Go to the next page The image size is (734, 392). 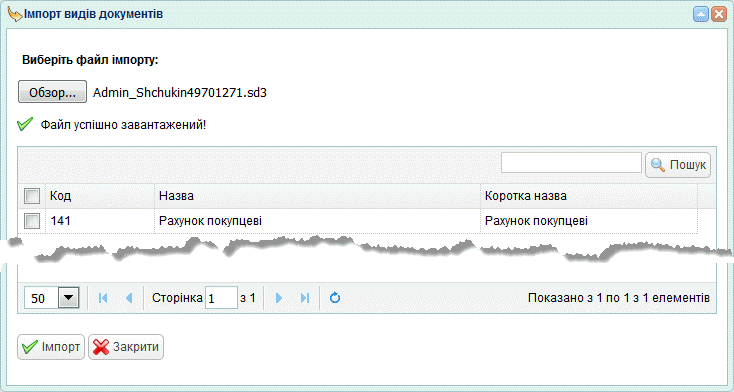[279, 298]
